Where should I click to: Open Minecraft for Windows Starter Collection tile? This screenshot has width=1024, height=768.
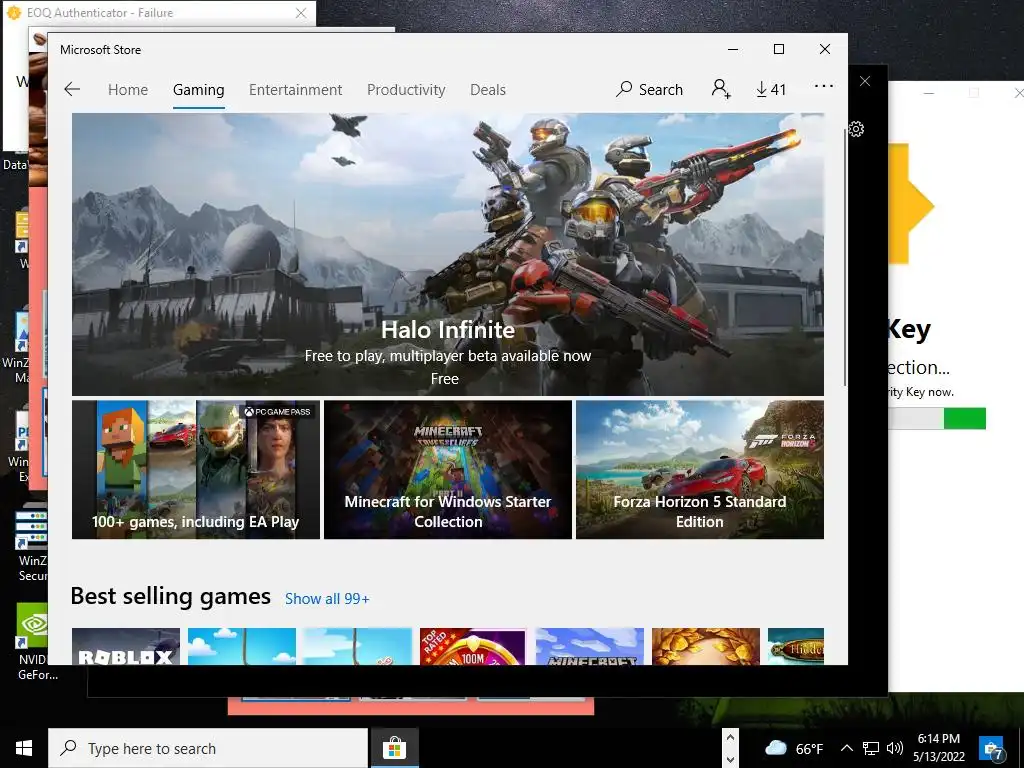448,470
